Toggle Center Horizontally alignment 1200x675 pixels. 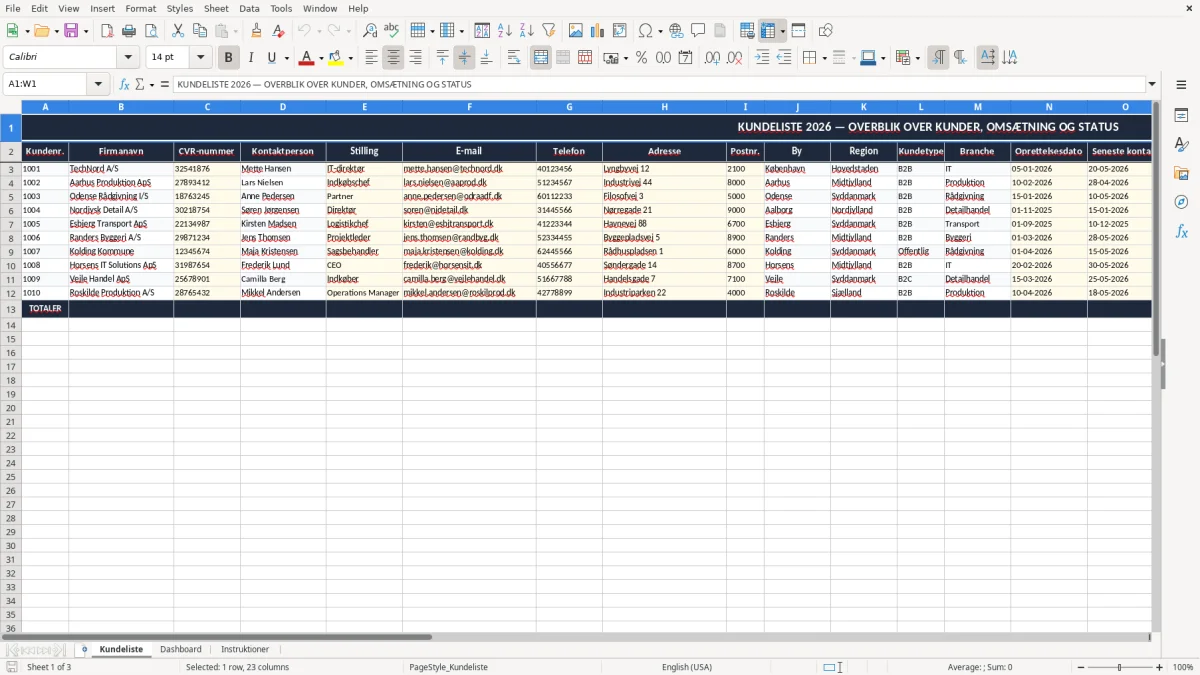coord(393,58)
